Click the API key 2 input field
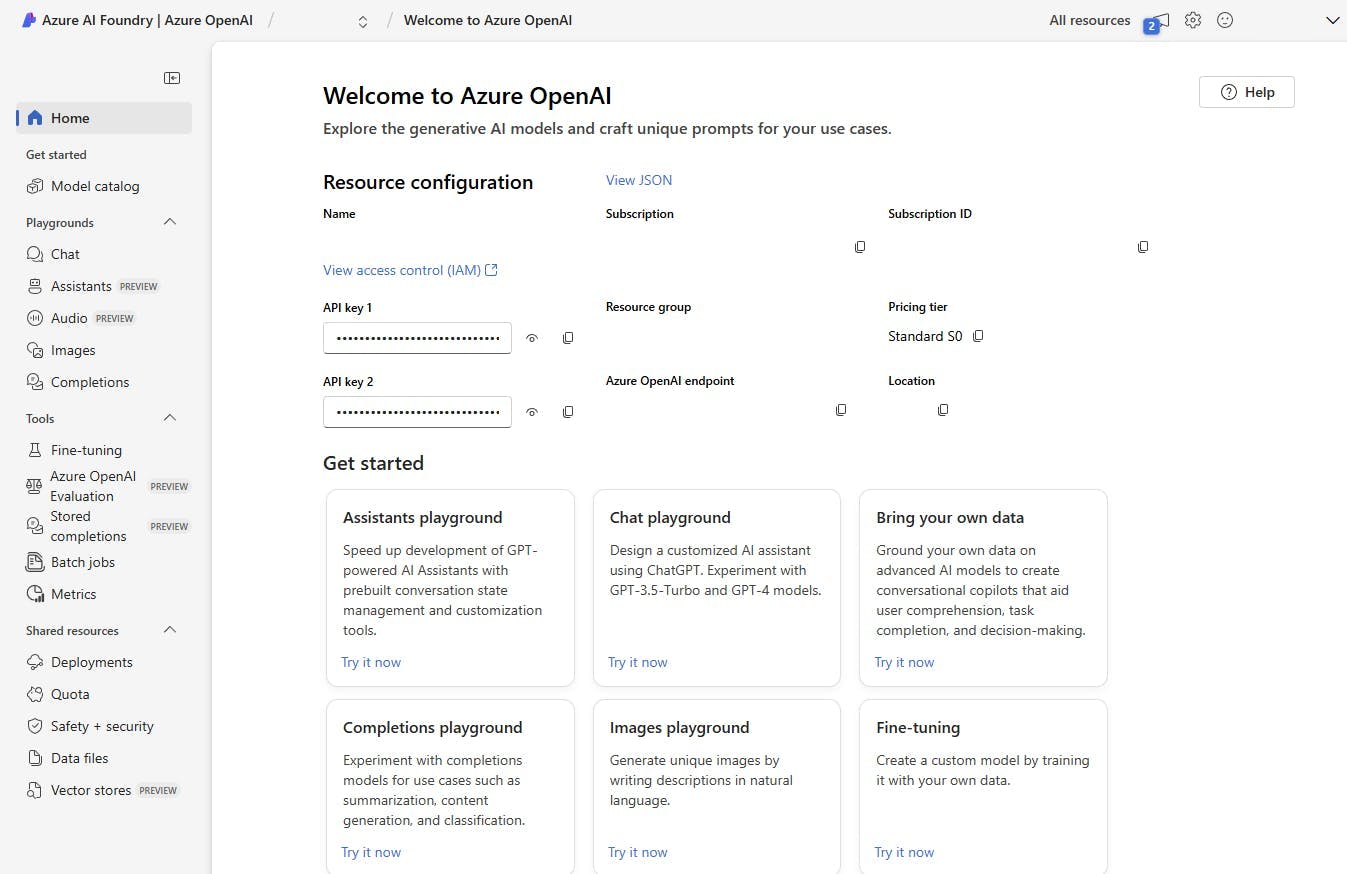The width and height of the screenshot is (1347, 874). 417,412
